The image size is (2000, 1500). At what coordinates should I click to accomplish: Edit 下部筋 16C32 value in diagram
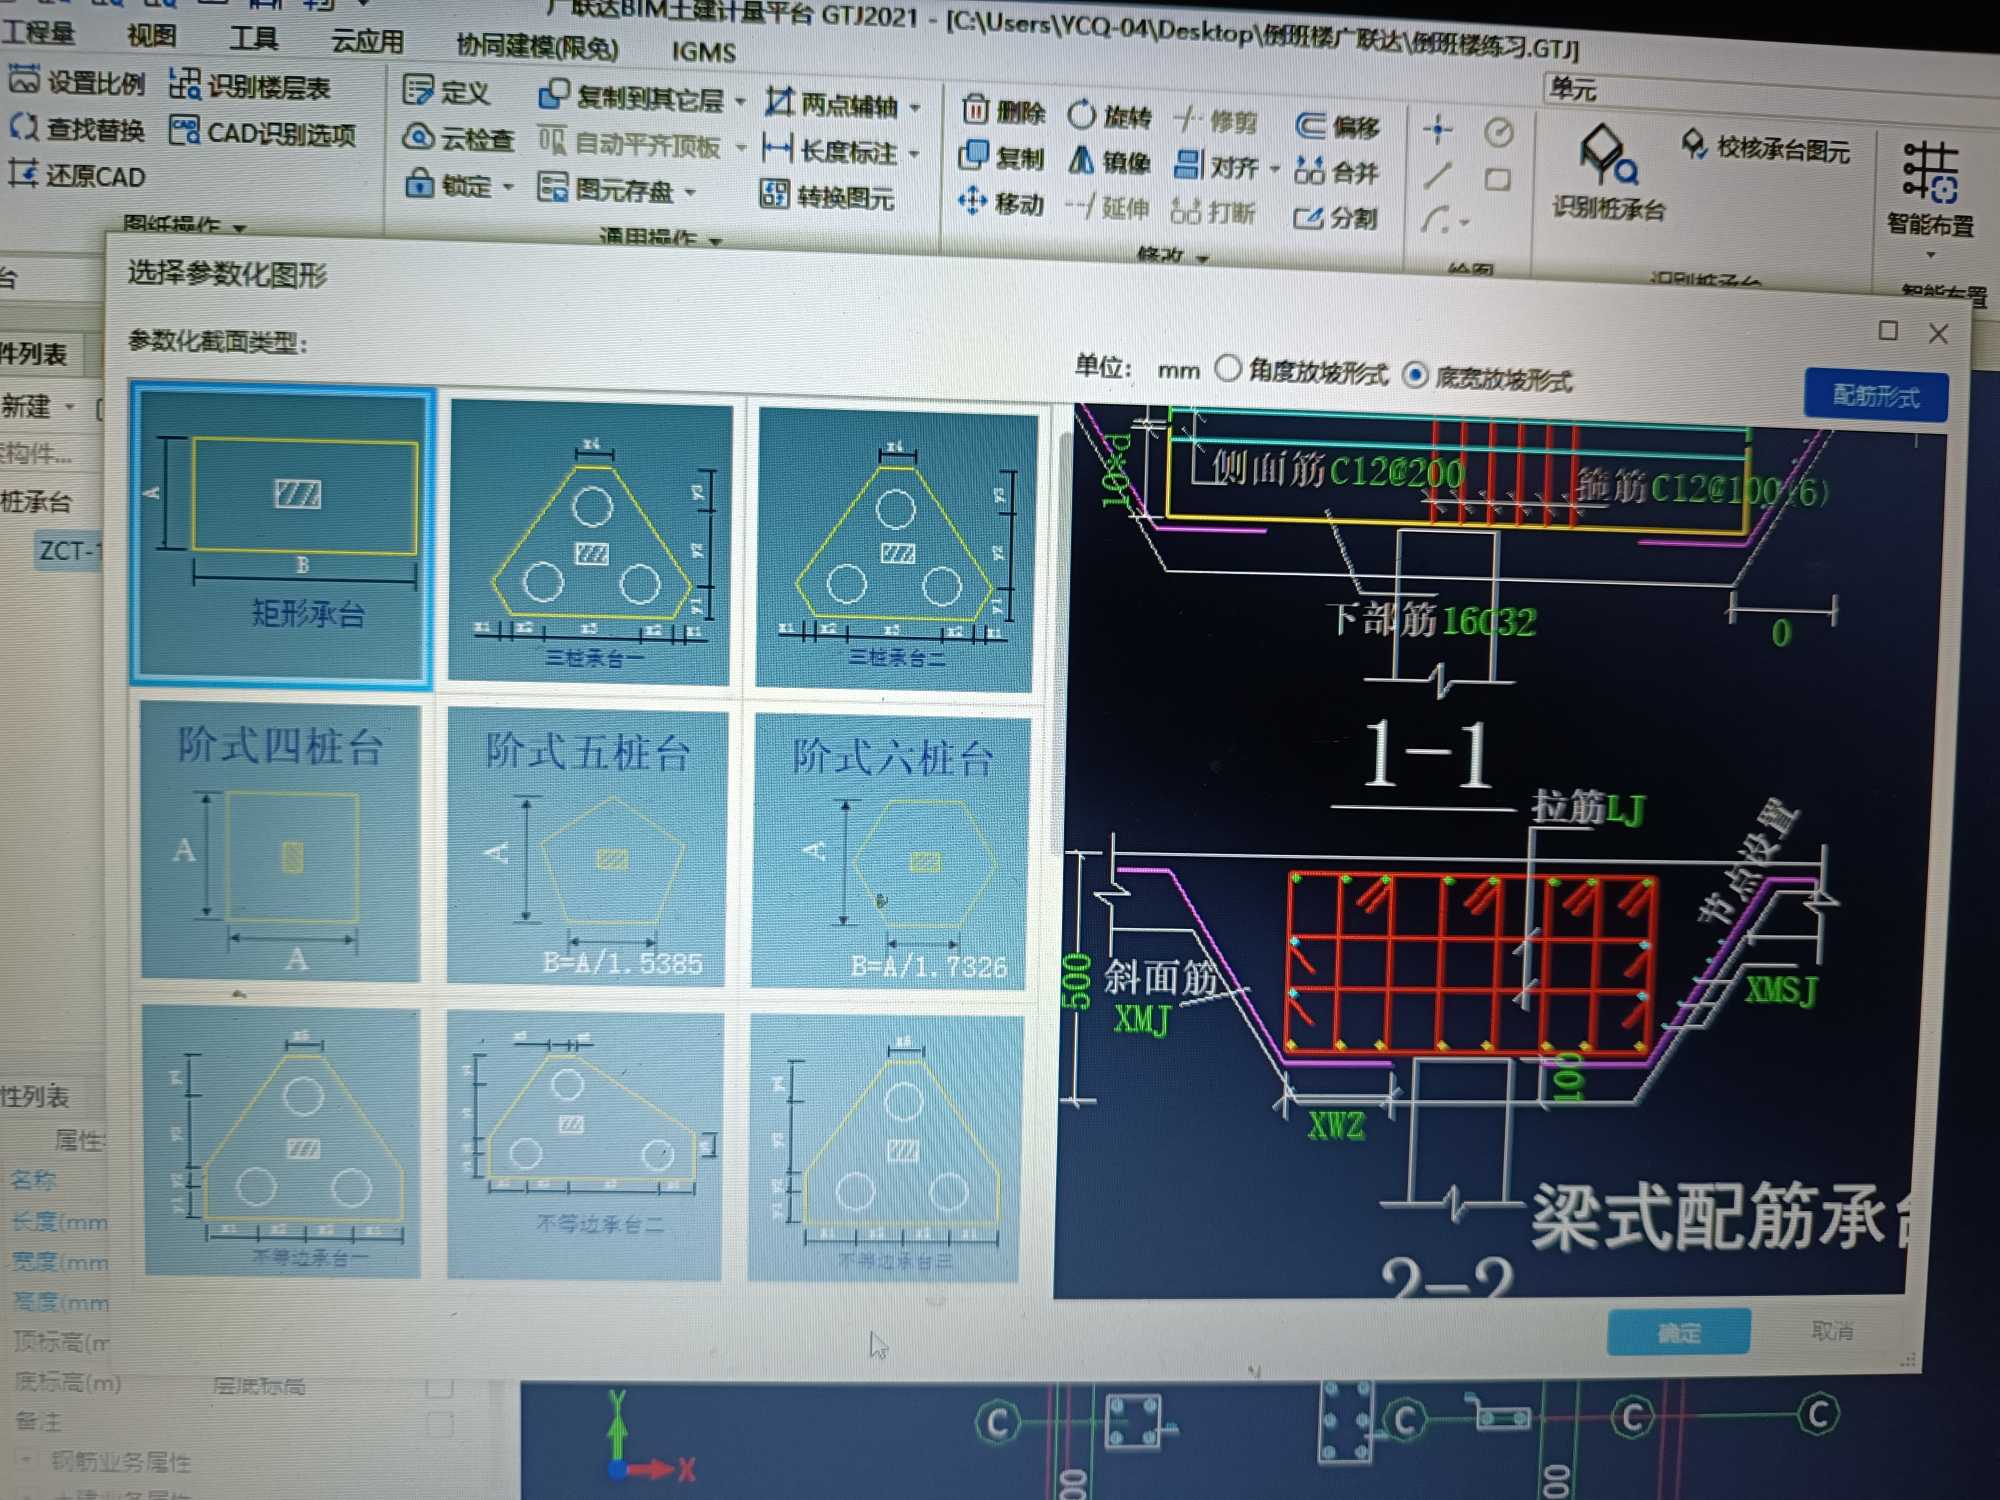(x=1490, y=621)
